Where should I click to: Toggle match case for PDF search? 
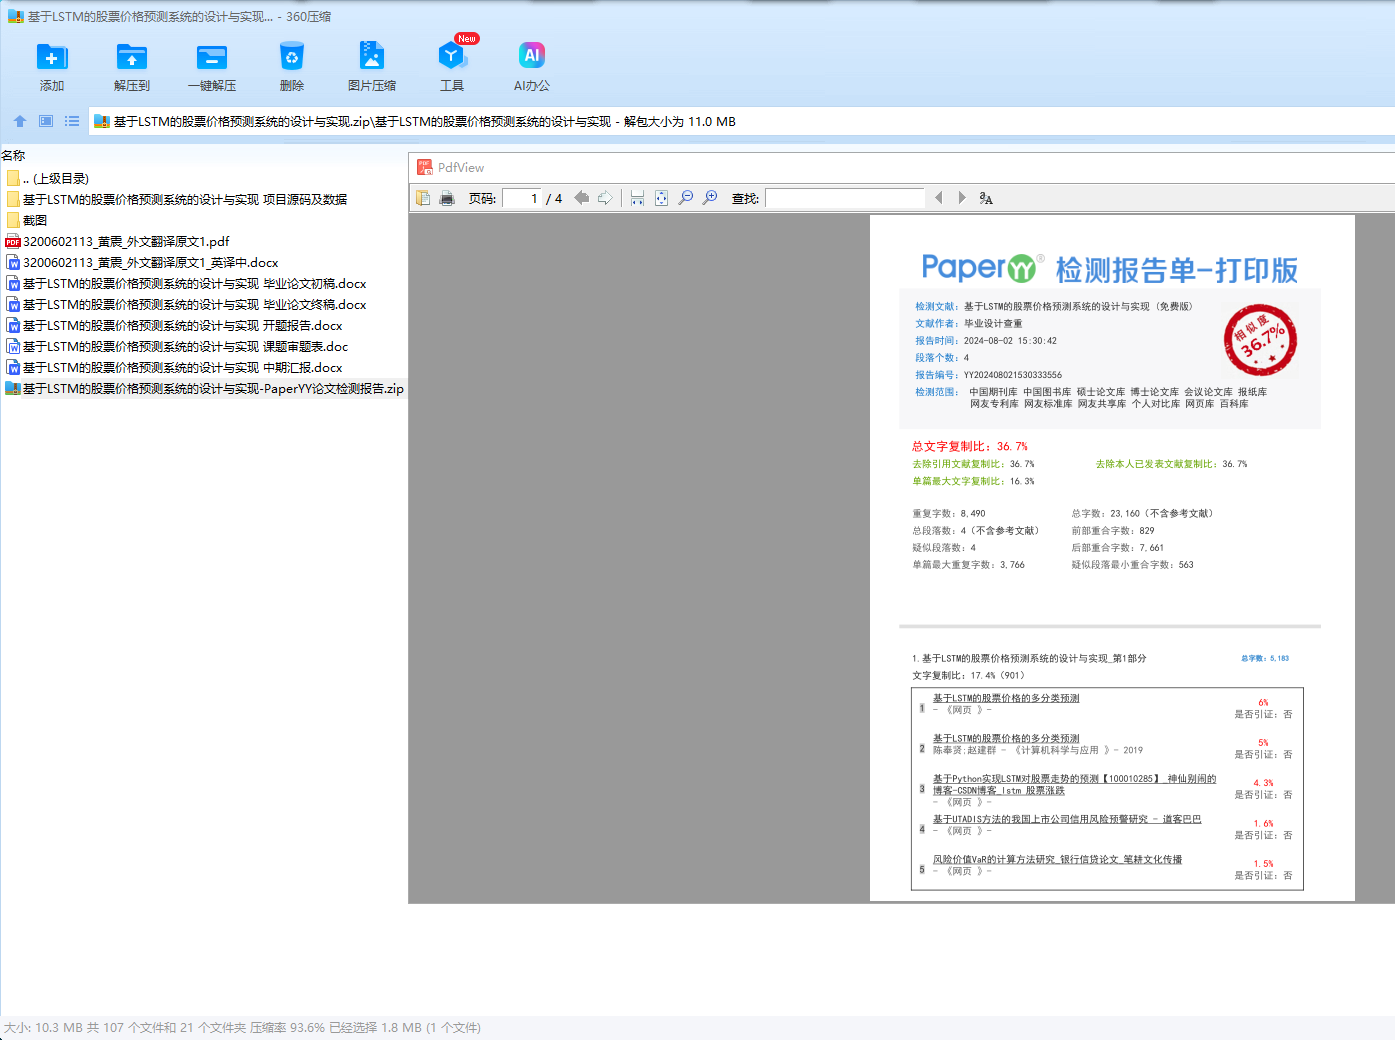(986, 198)
